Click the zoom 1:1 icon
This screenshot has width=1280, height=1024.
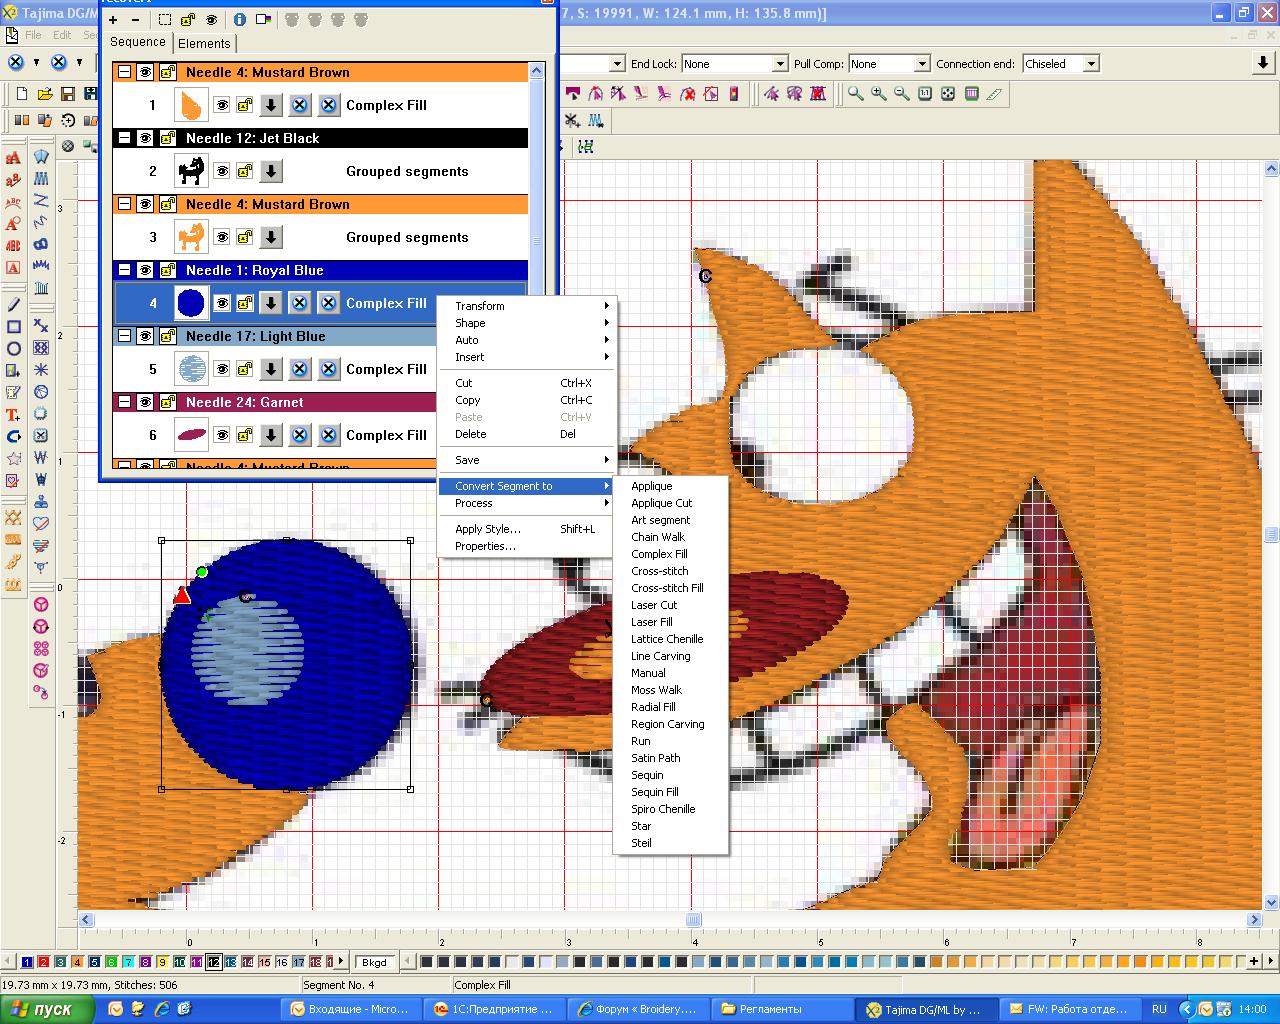[924, 94]
